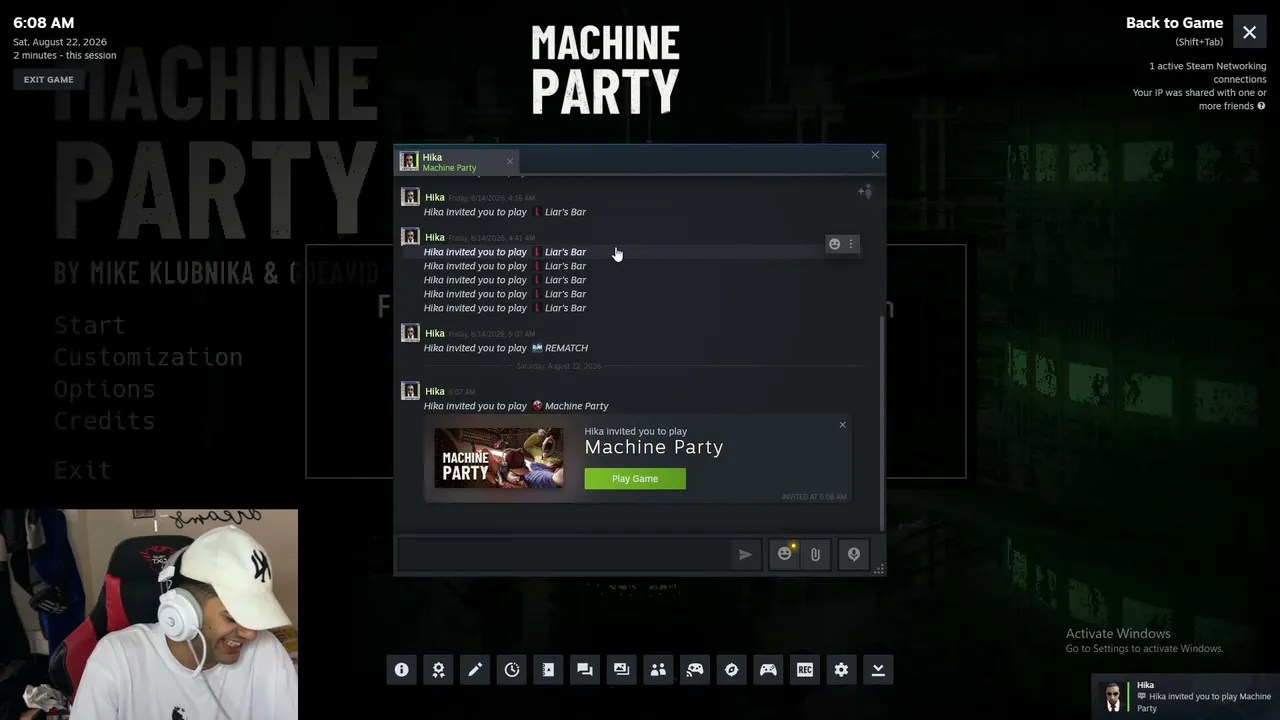
Task: Click inside the chat message input field
Action: (x=565, y=554)
